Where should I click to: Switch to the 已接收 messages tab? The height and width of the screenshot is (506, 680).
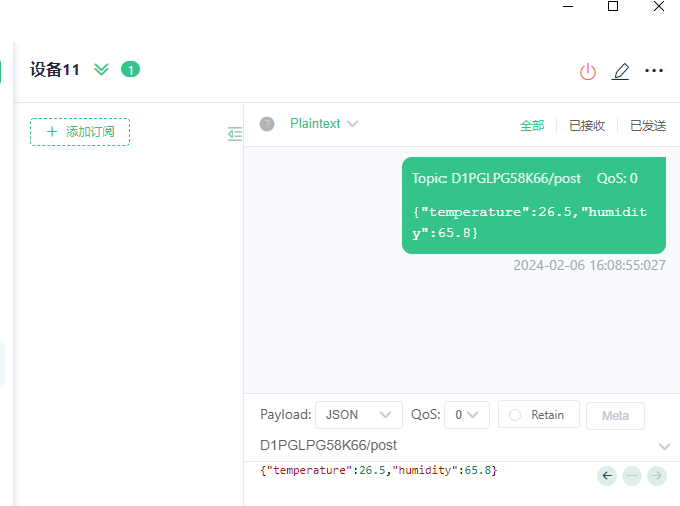587,125
